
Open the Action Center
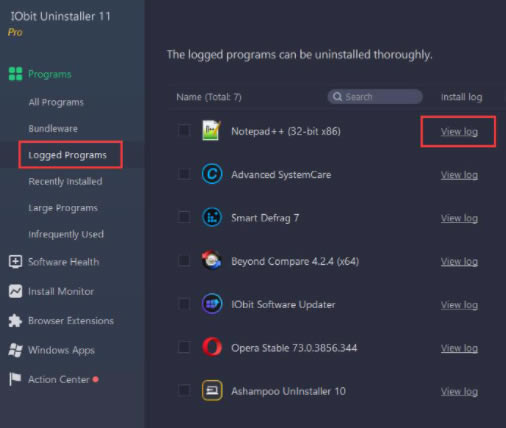click(x=59, y=379)
